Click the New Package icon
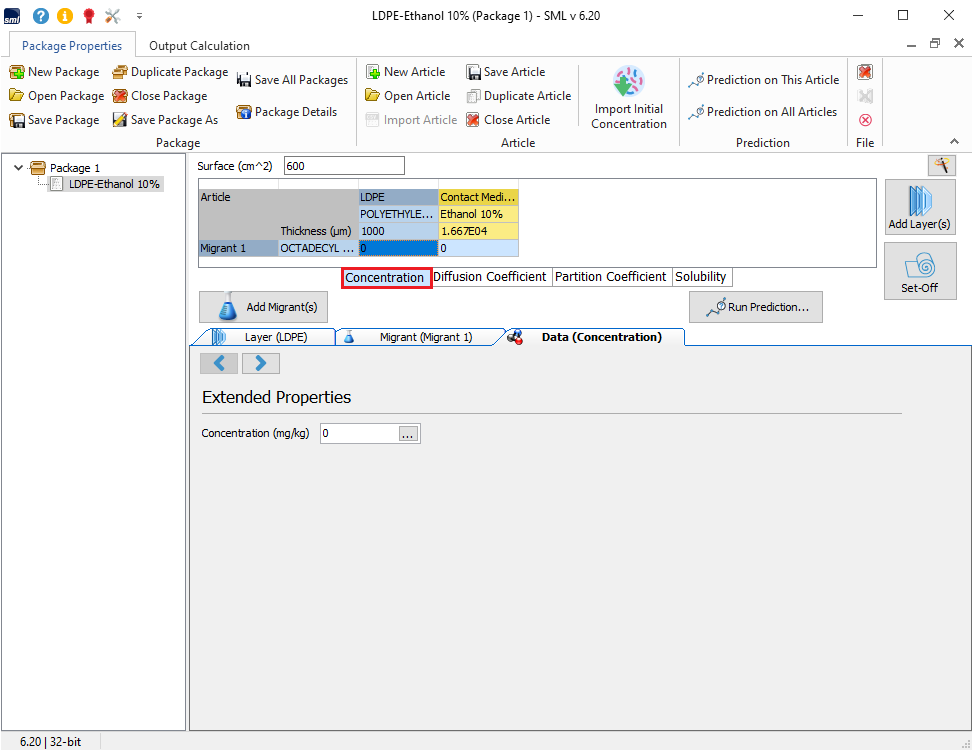 point(17,72)
